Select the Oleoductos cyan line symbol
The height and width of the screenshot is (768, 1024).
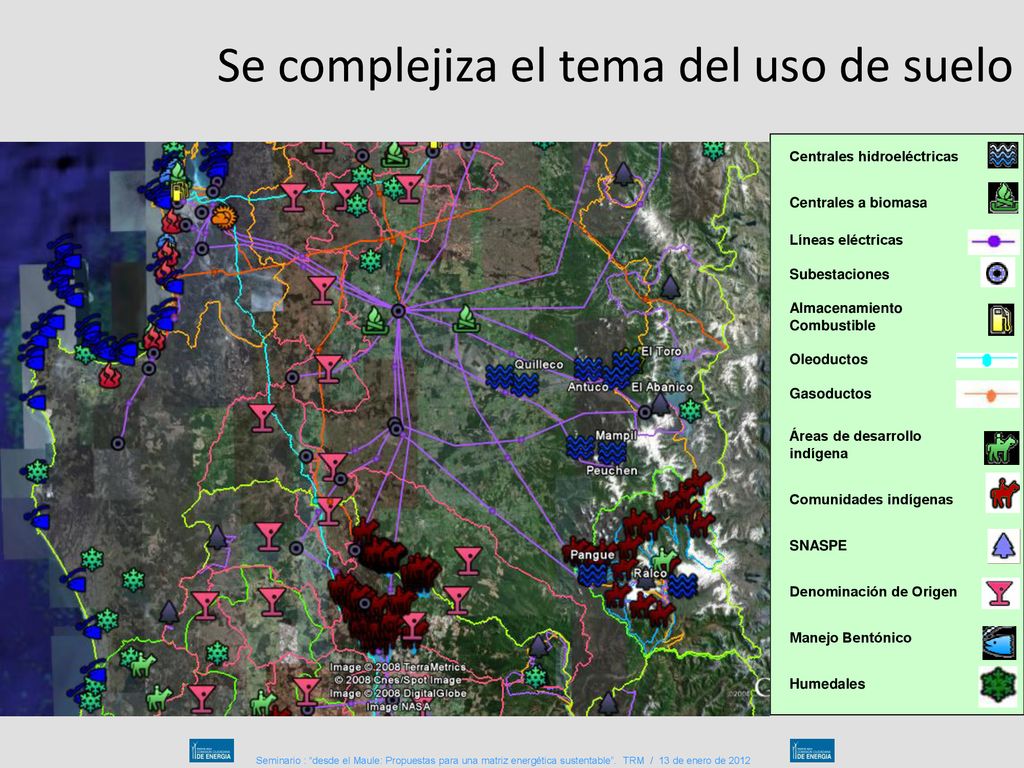pos(987,360)
